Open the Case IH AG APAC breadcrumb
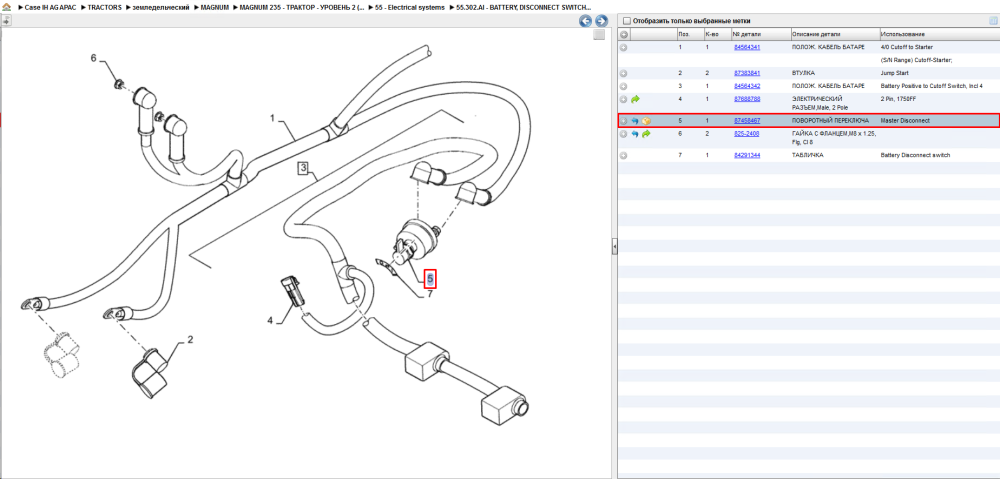 (x=50, y=8)
